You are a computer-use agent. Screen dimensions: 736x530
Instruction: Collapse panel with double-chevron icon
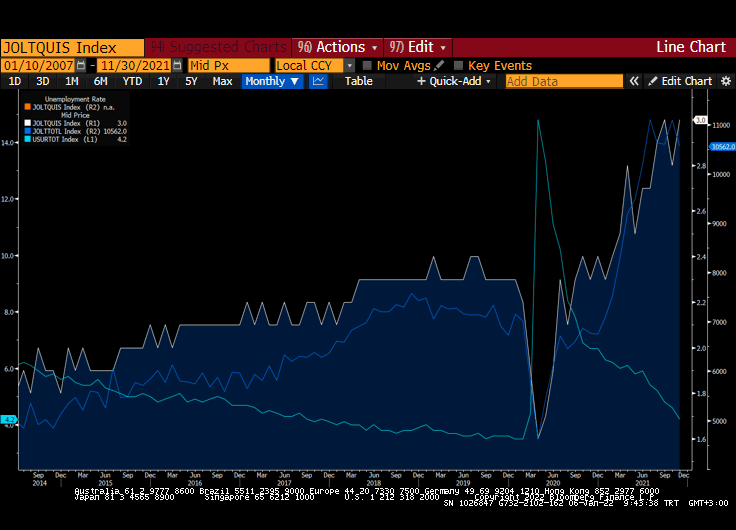[x=634, y=81]
